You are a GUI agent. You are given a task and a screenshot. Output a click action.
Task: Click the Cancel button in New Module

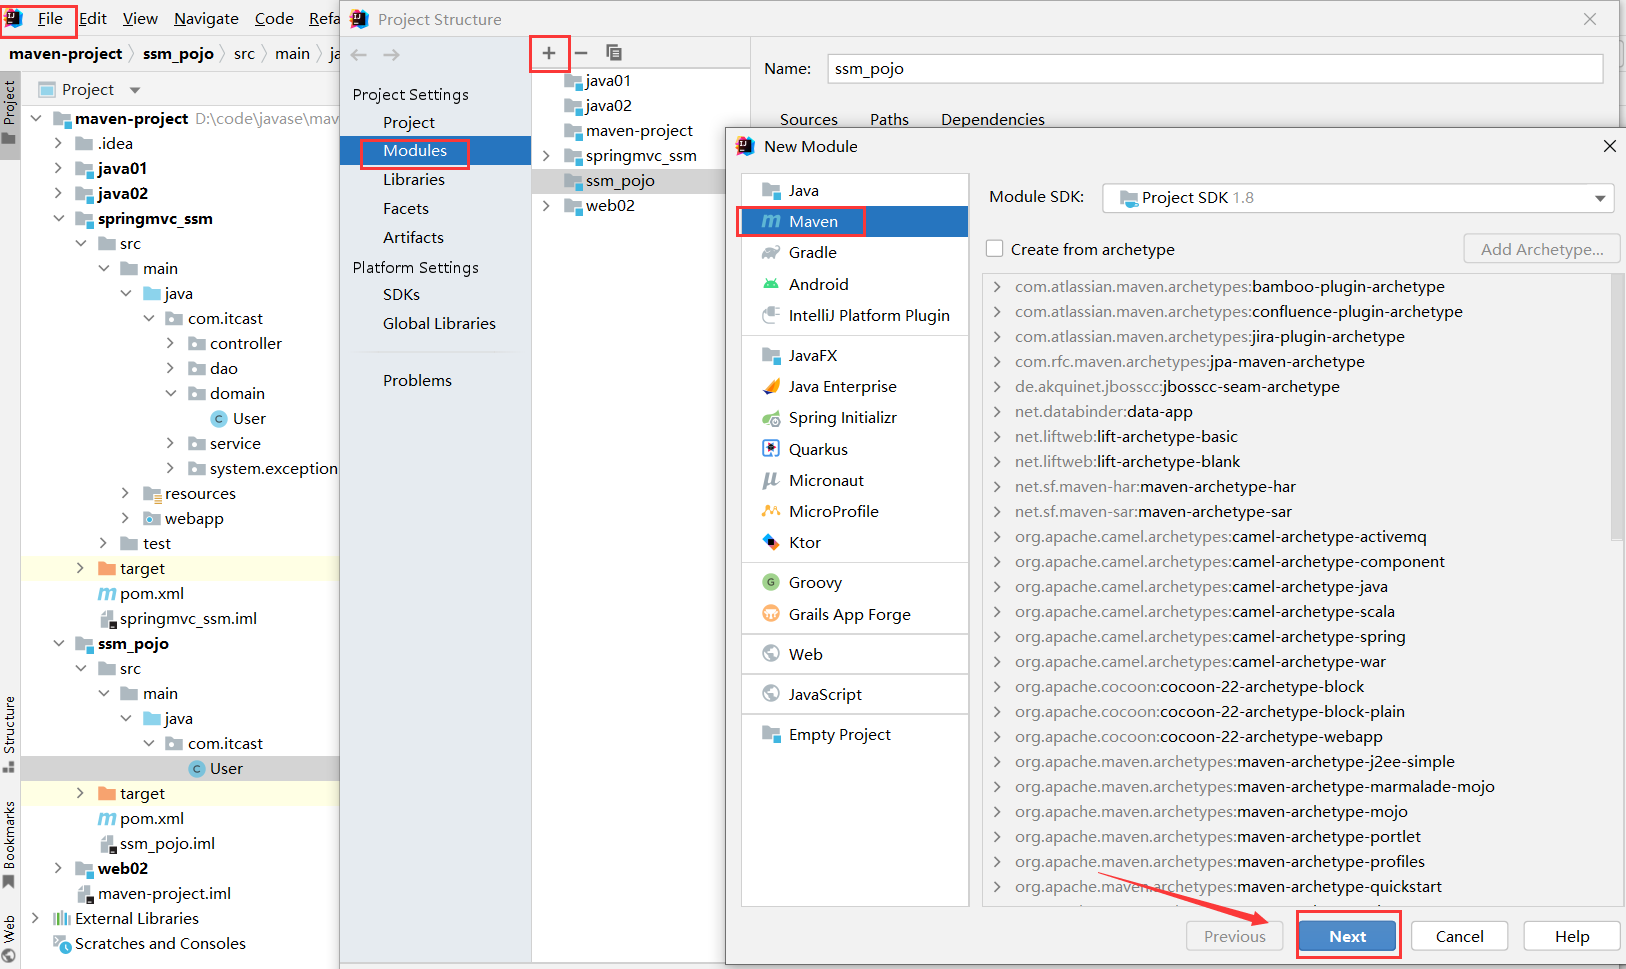[1459, 936]
